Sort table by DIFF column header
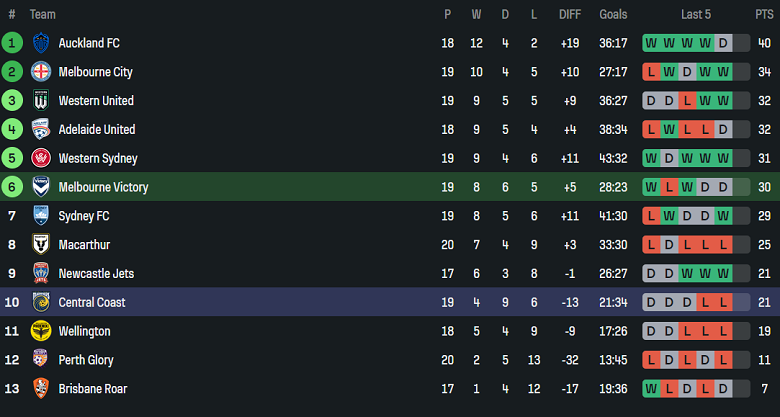The image size is (780, 417). (x=570, y=14)
